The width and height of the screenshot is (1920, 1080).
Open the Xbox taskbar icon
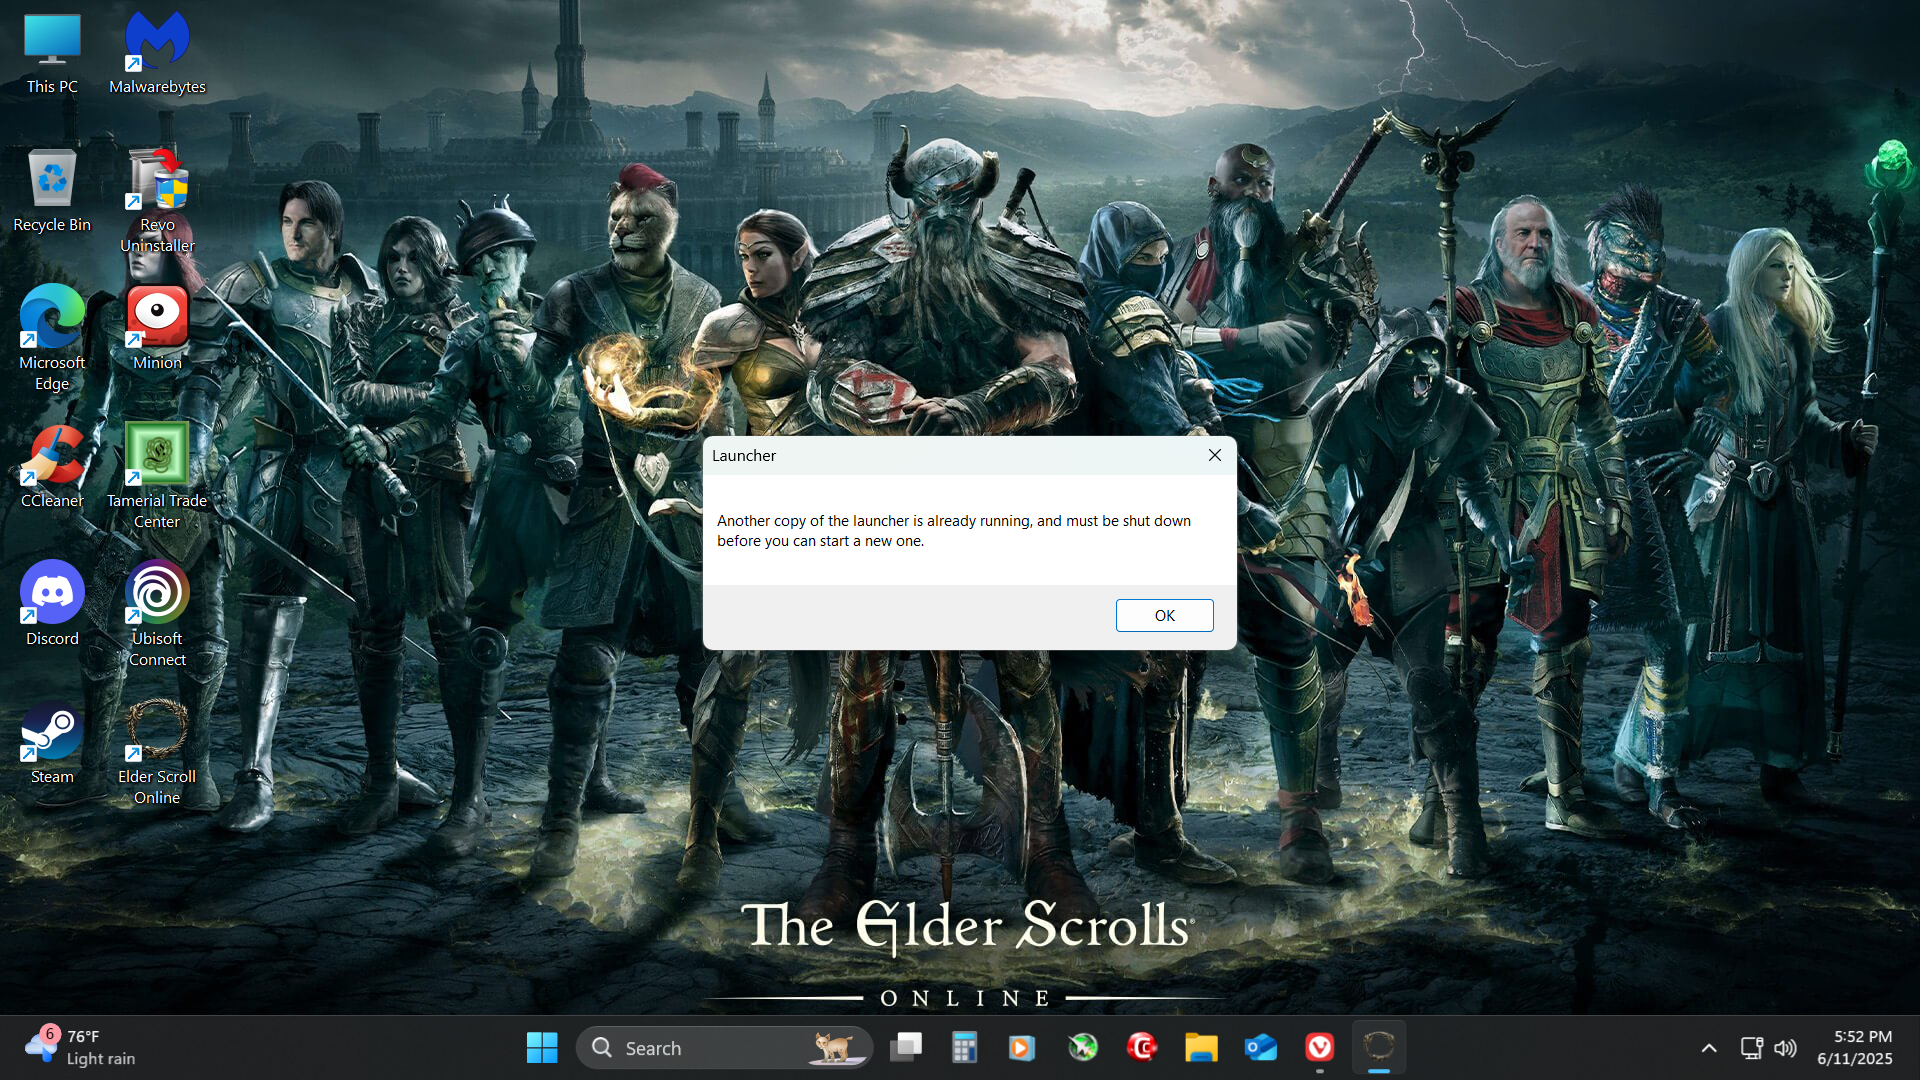coord(1083,1047)
